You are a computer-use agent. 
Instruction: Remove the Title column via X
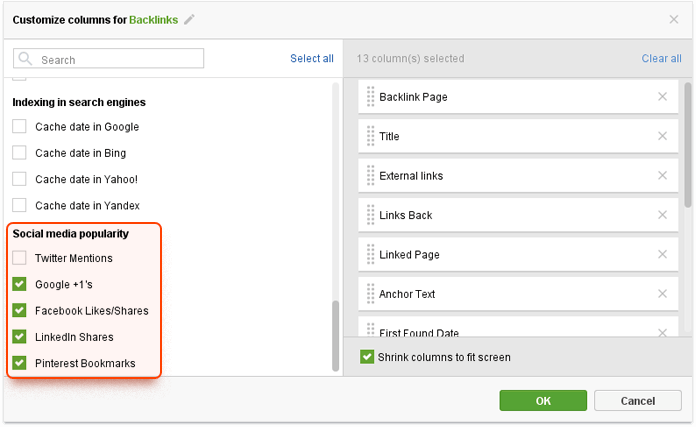click(x=662, y=136)
